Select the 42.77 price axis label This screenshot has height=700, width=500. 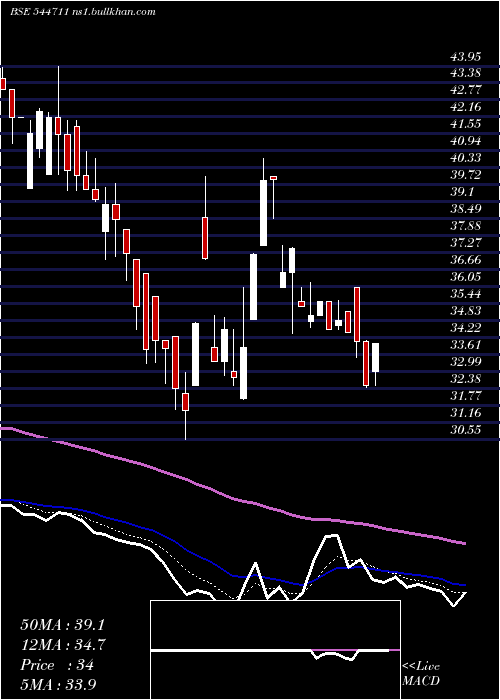(x=466, y=90)
